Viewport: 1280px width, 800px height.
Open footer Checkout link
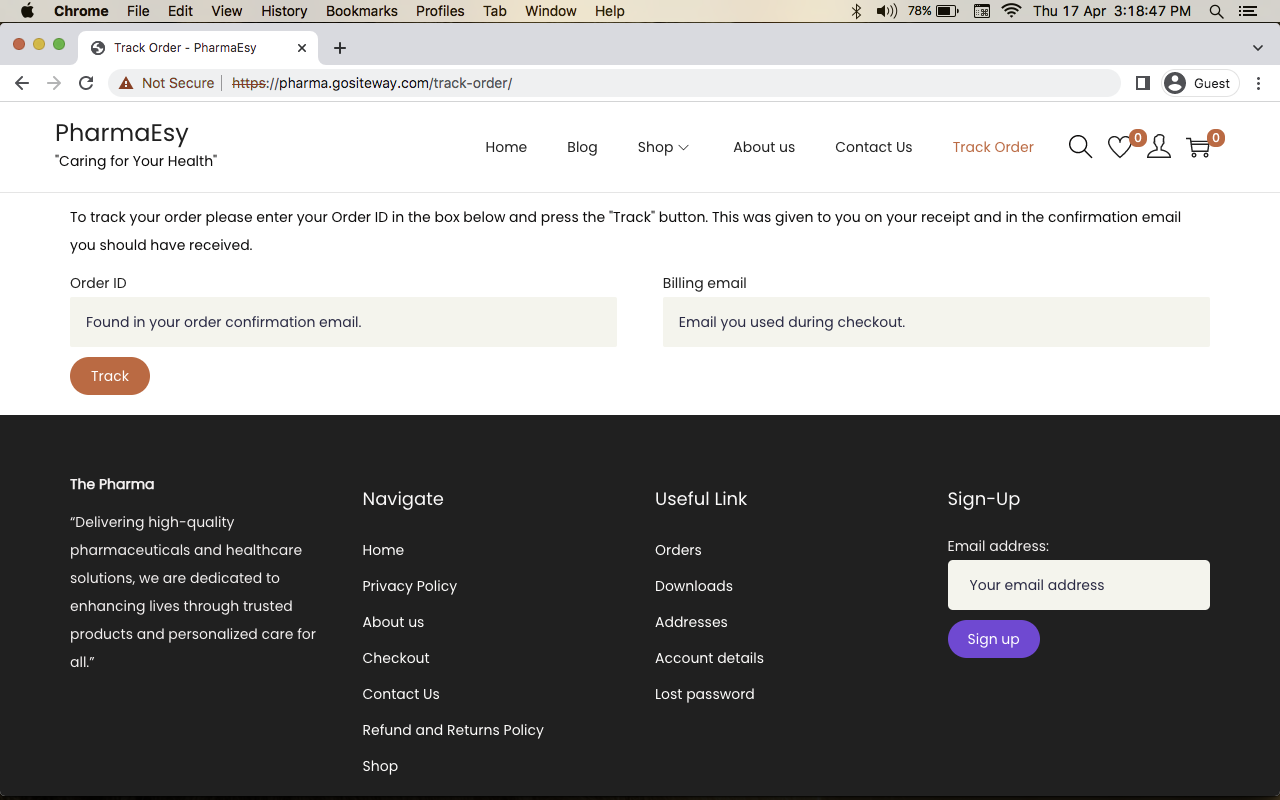click(x=396, y=658)
